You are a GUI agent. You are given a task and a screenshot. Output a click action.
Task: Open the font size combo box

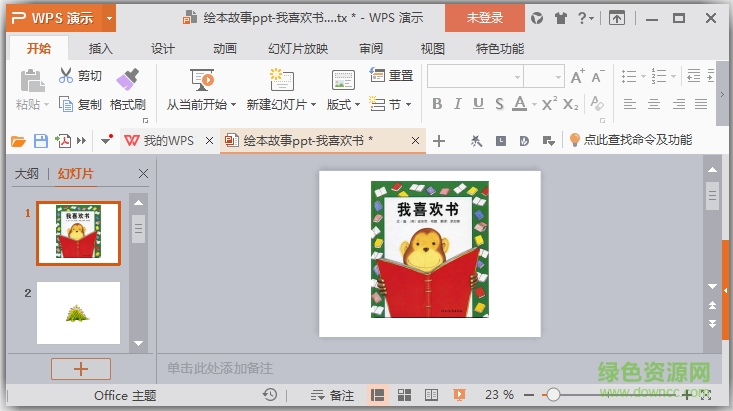pyautogui.click(x=544, y=76)
